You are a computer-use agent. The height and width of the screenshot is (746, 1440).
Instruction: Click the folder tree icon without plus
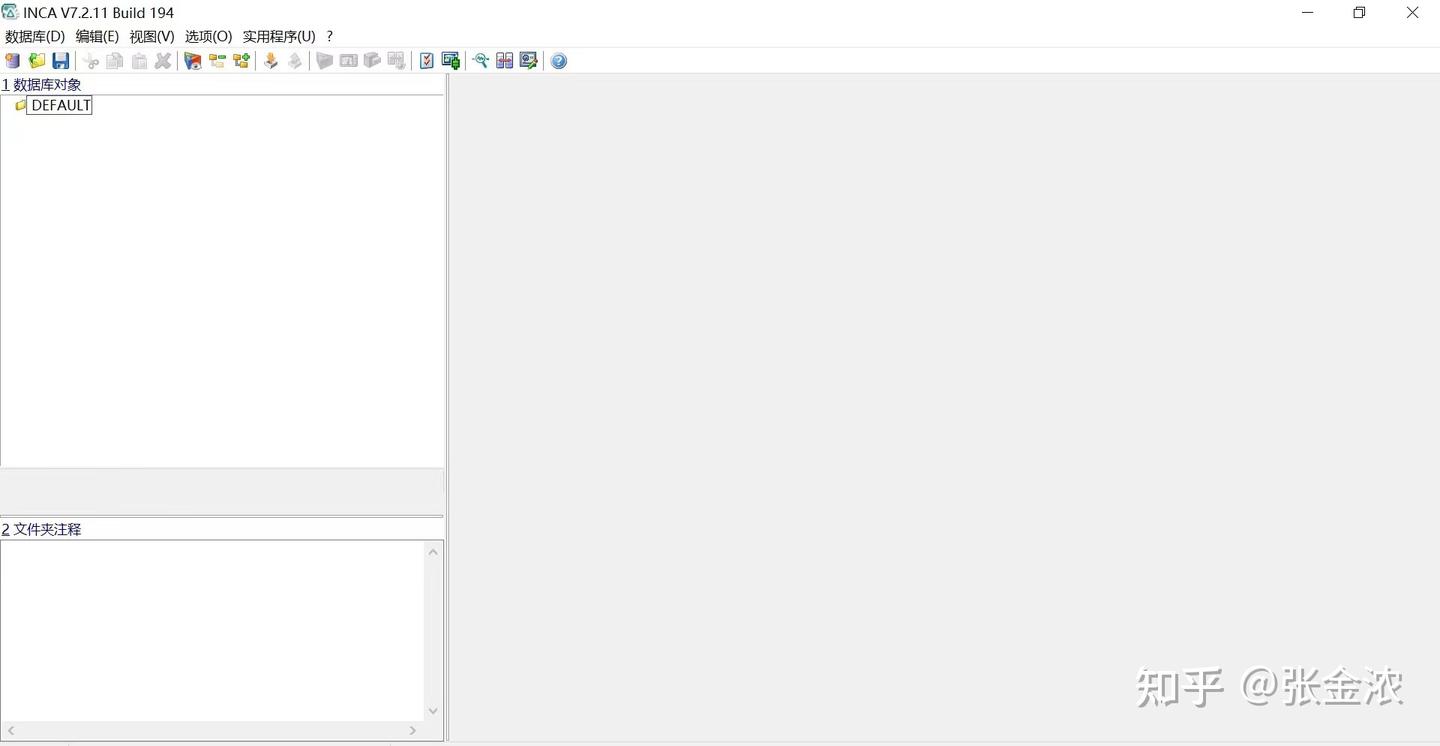tap(217, 61)
